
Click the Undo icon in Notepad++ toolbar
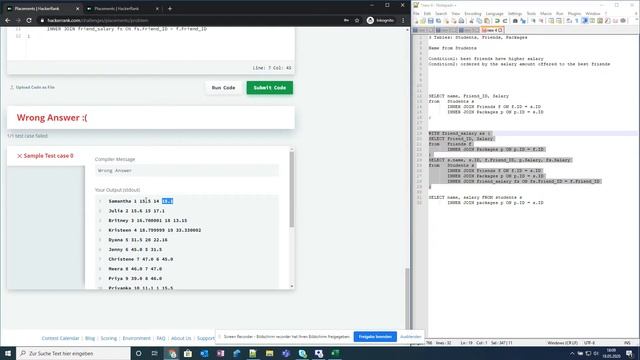point(497,21)
